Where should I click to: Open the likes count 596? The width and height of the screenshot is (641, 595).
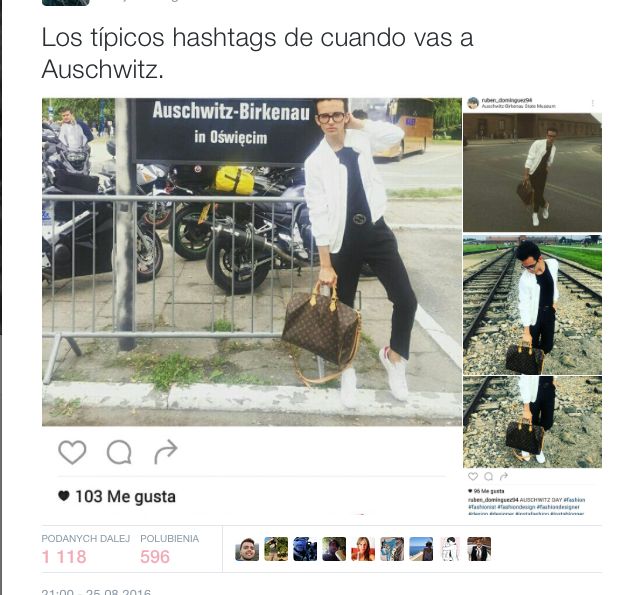(155, 557)
